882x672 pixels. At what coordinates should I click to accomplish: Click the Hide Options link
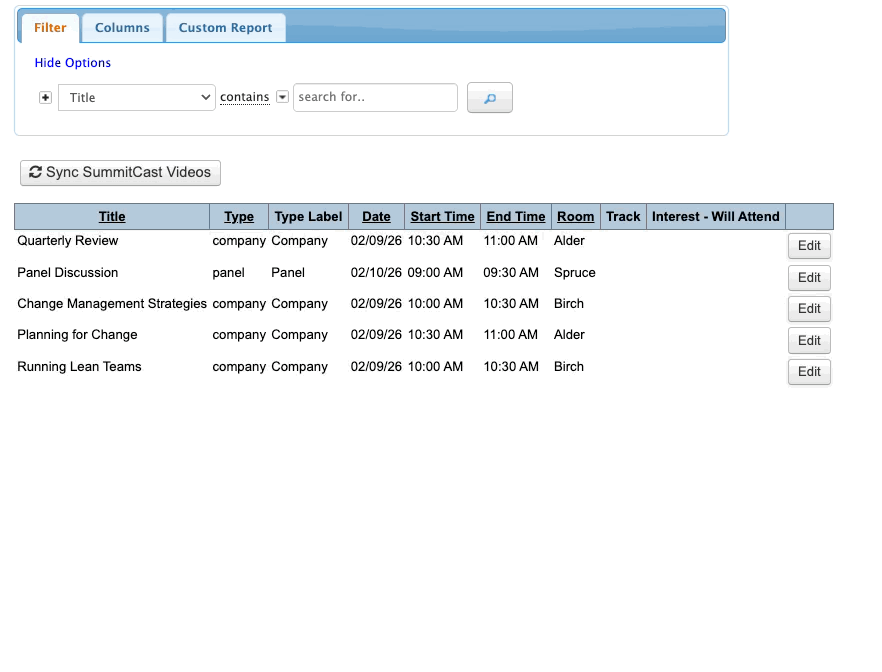(x=73, y=63)
